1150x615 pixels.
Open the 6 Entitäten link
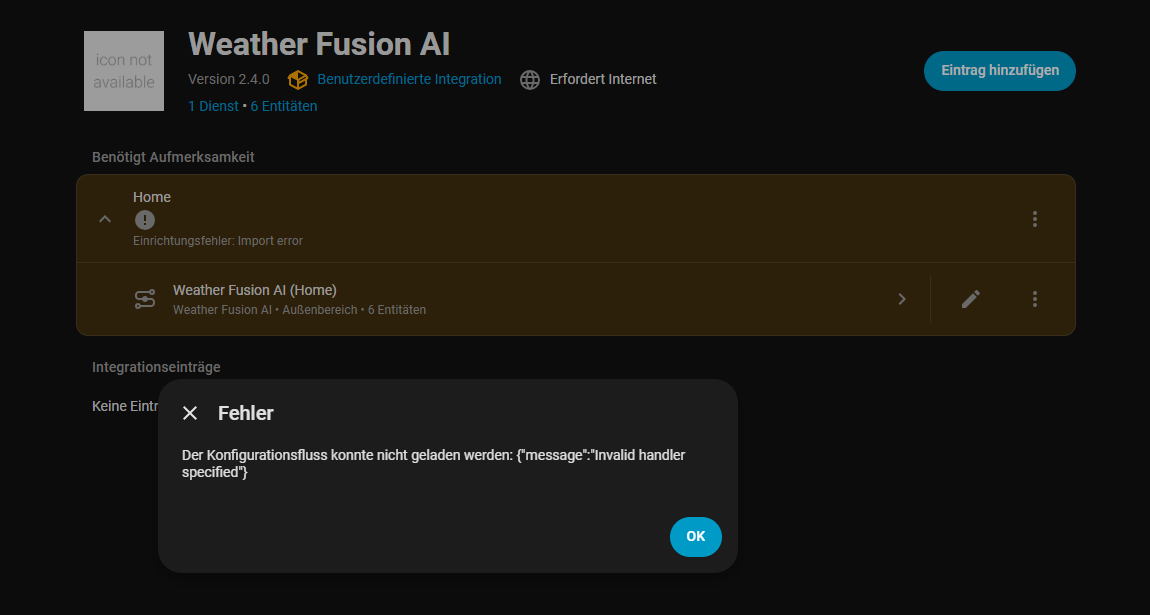point(284,106)
